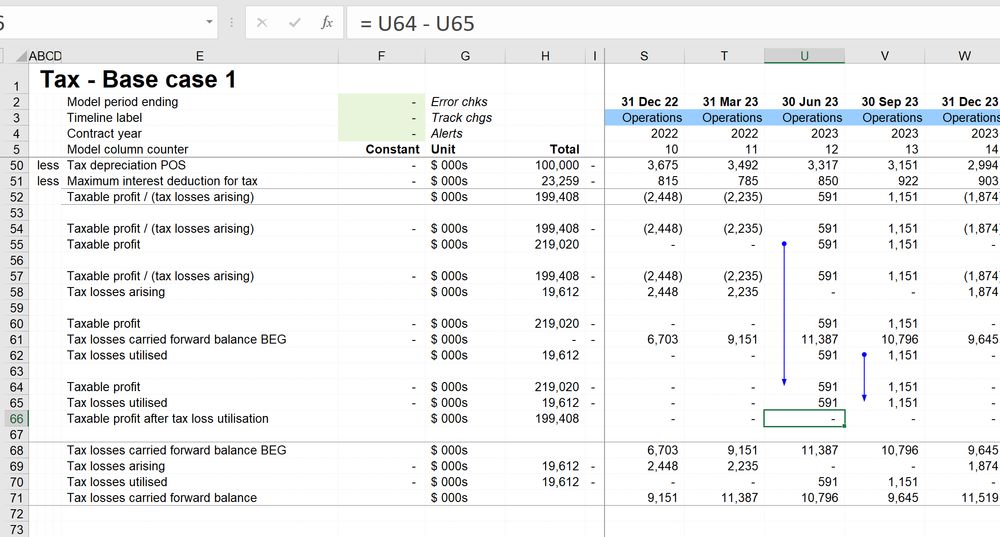
Task: Click into the formula bar showing U64 - U65
Action: click(x=670, y=22)
